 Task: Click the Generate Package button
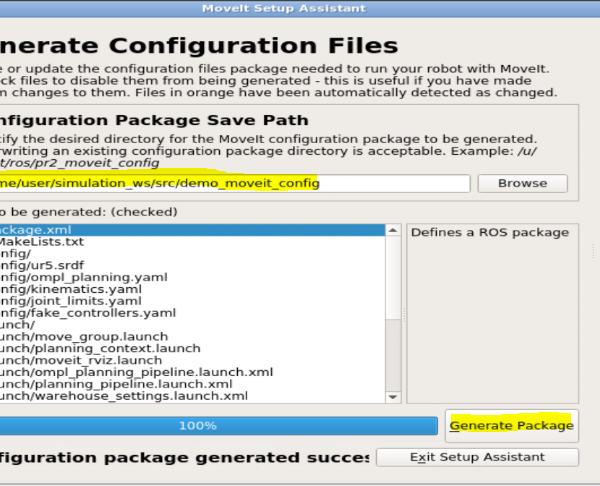(512, 426)
